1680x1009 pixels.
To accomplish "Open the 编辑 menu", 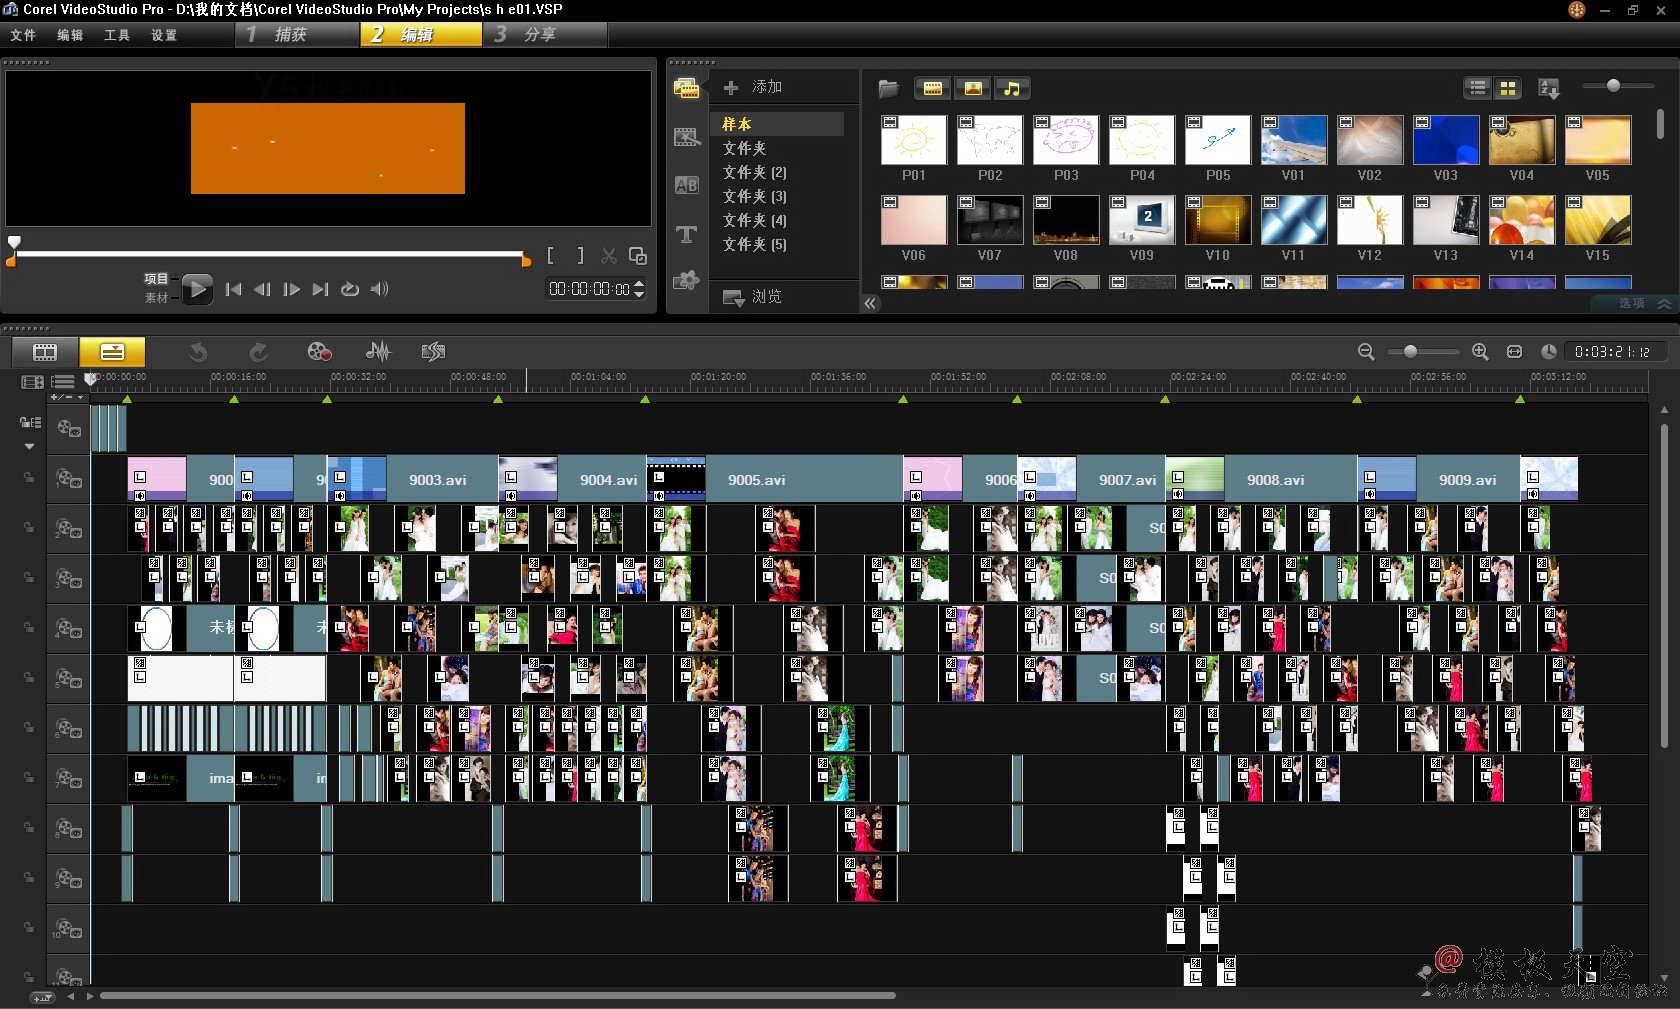I will (x=70, y=35).
